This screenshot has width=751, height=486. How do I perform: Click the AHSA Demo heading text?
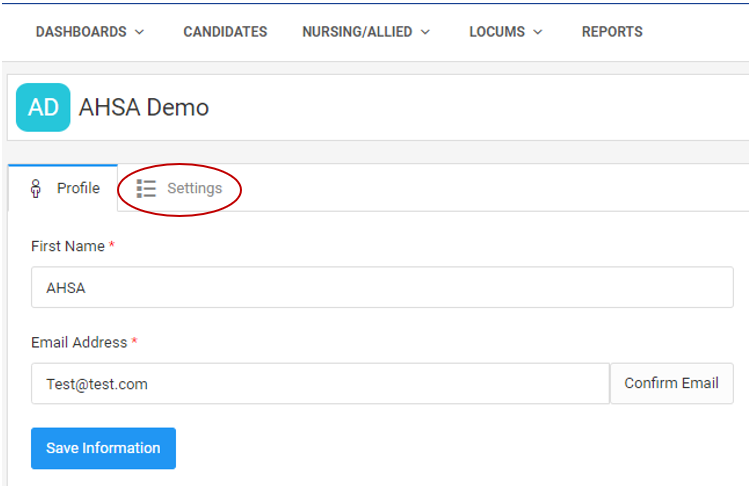144,108
